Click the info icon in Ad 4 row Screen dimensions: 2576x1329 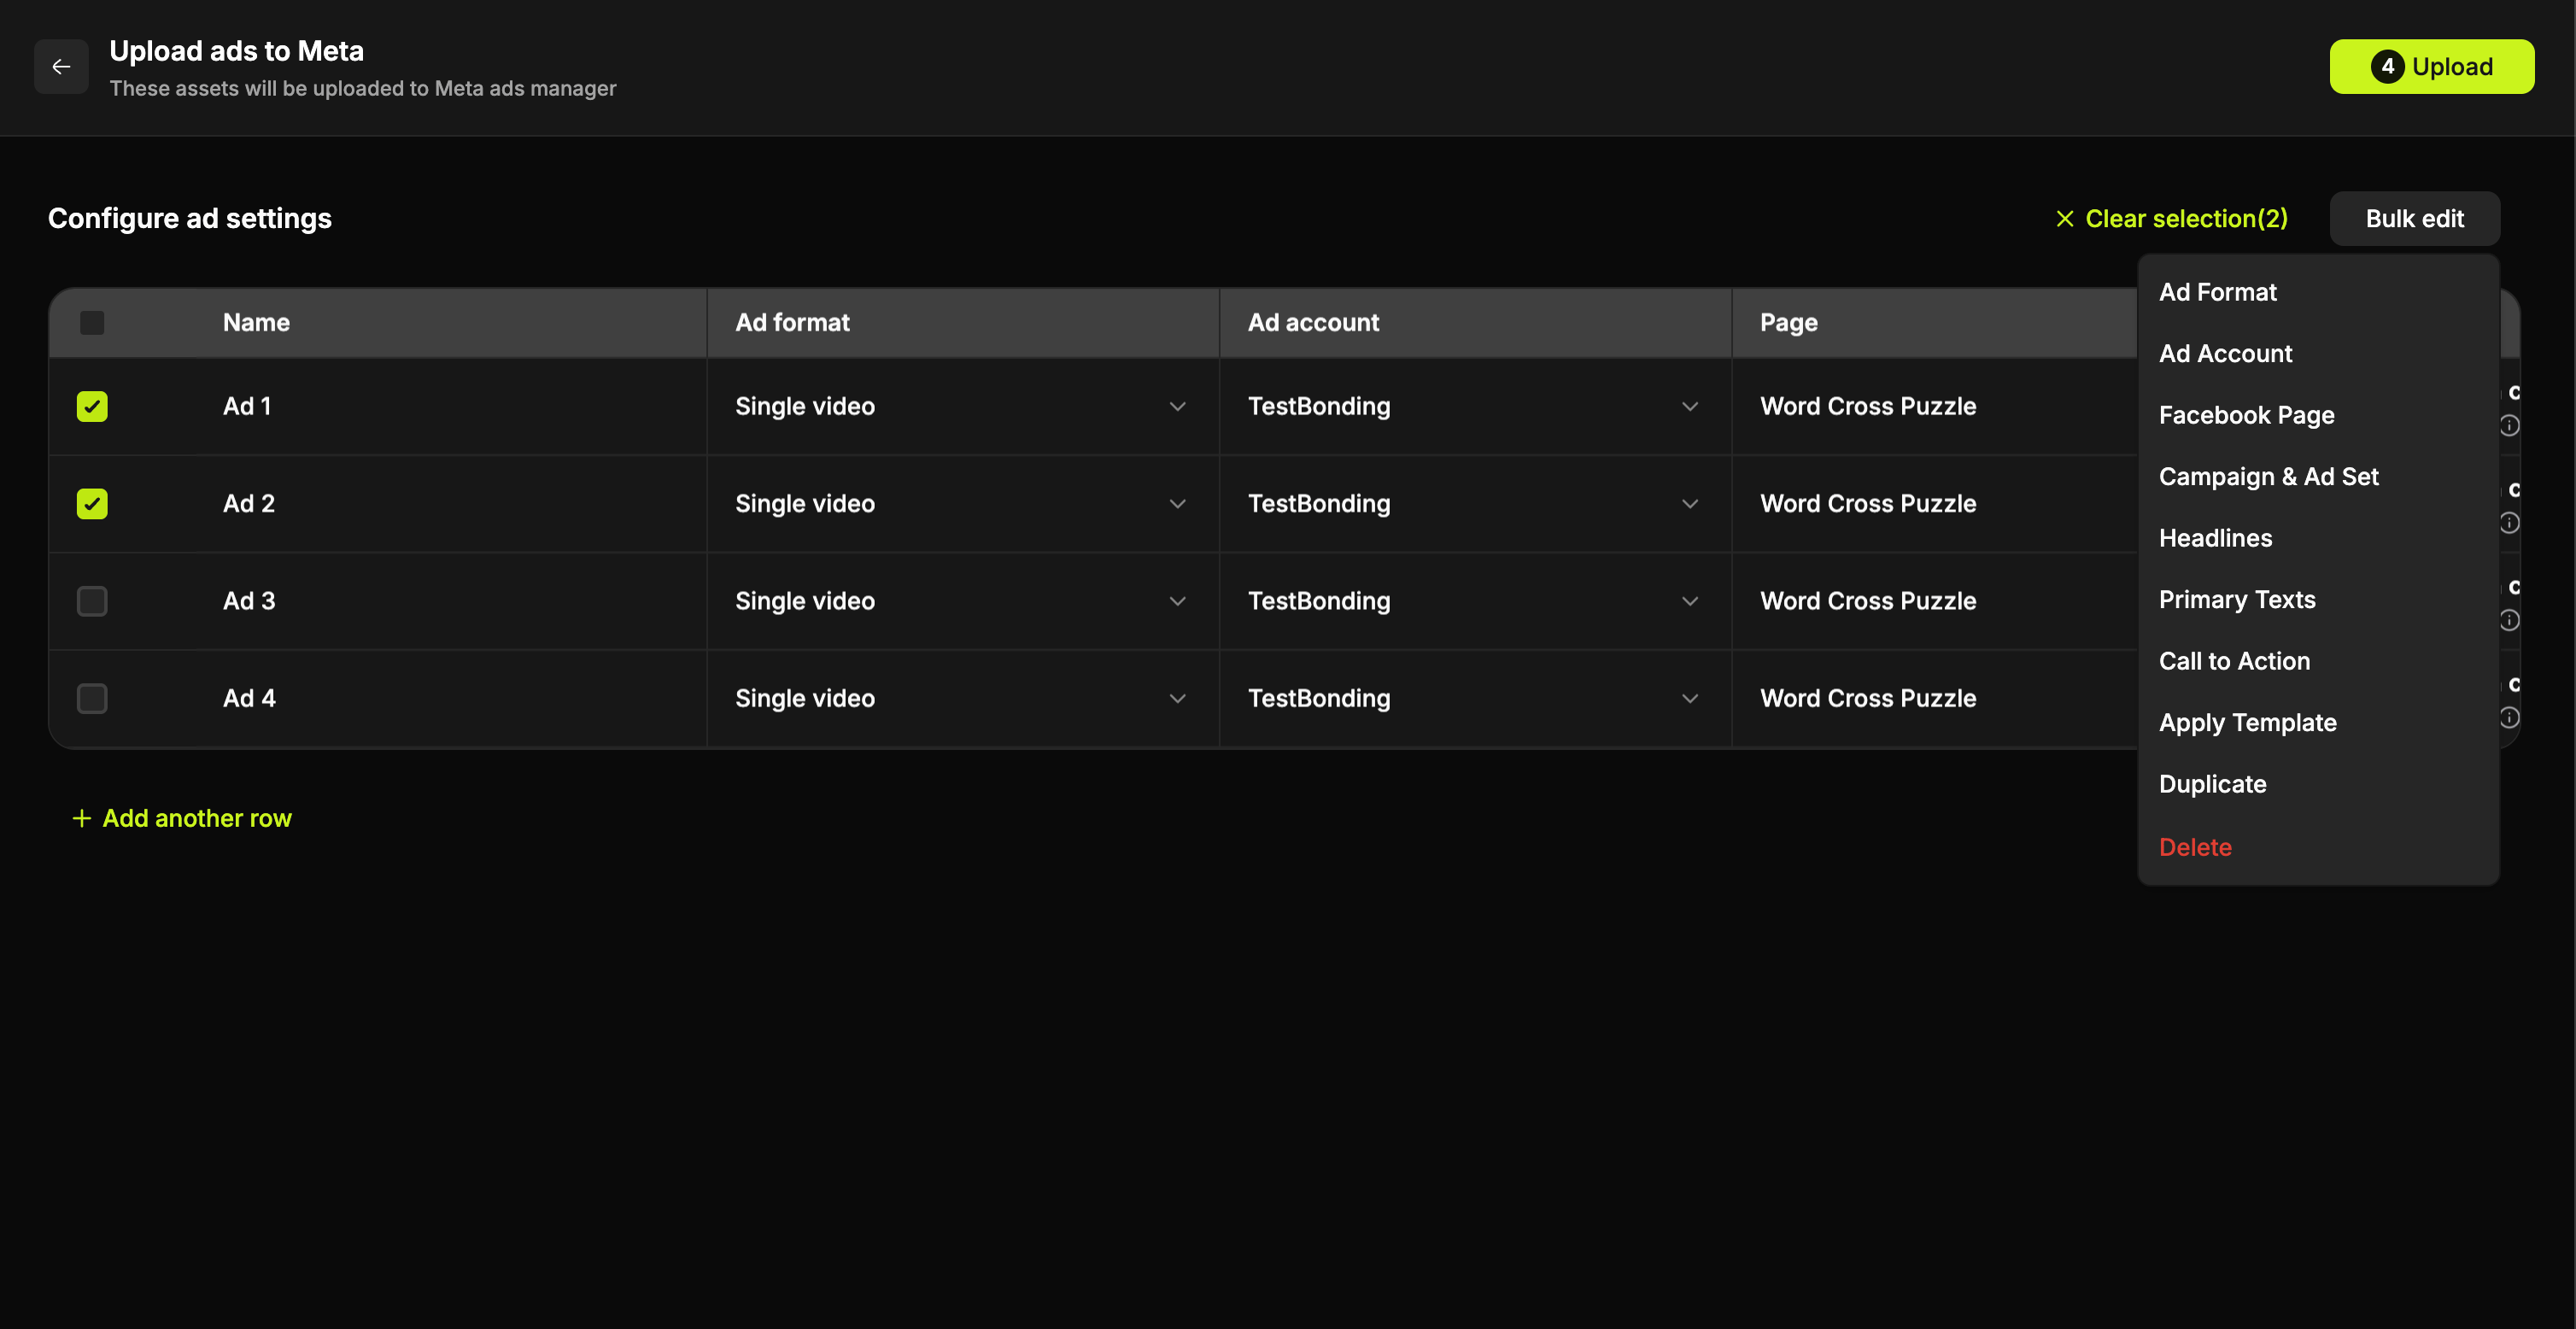click(2509, 718)
